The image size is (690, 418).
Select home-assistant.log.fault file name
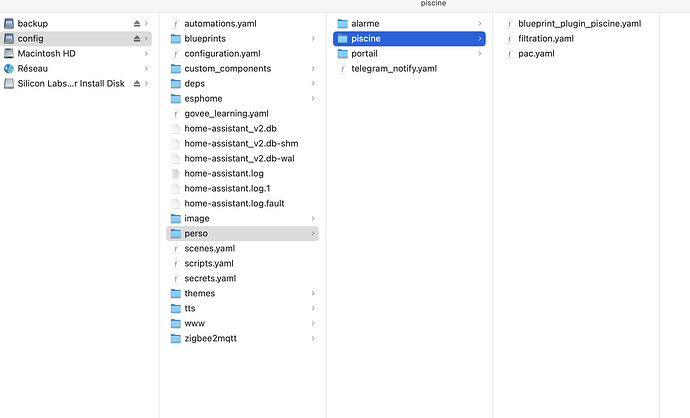(x=234, y=204)
